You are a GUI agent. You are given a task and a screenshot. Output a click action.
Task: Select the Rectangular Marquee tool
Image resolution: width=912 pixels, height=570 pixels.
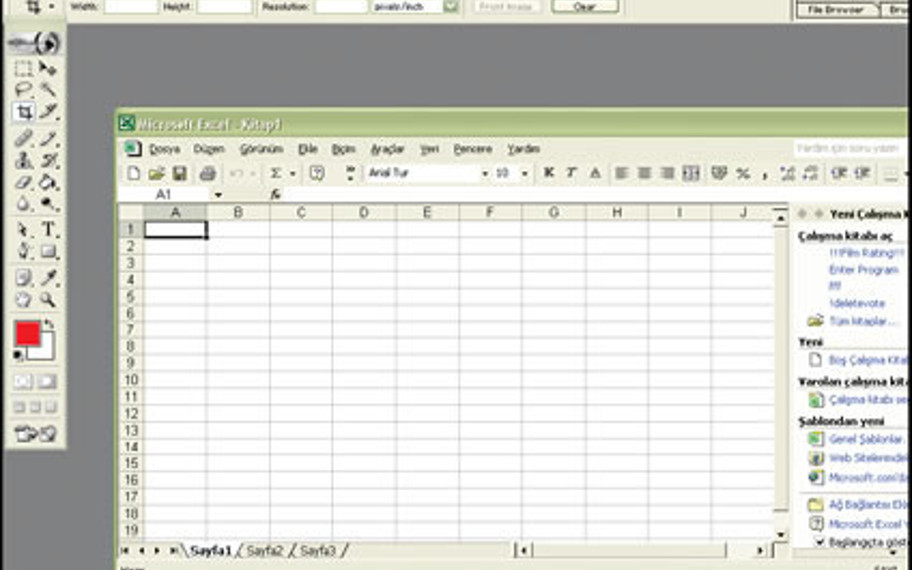(24, 68)
